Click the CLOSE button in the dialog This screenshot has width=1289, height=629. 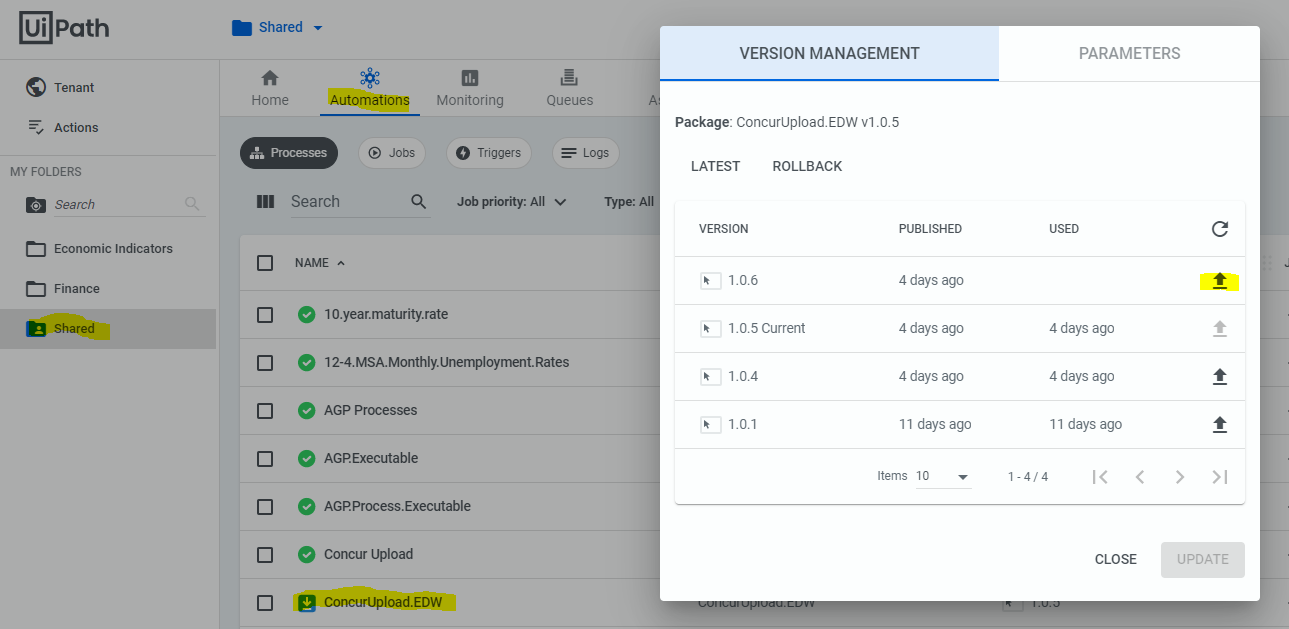[x=1116, y=560]
